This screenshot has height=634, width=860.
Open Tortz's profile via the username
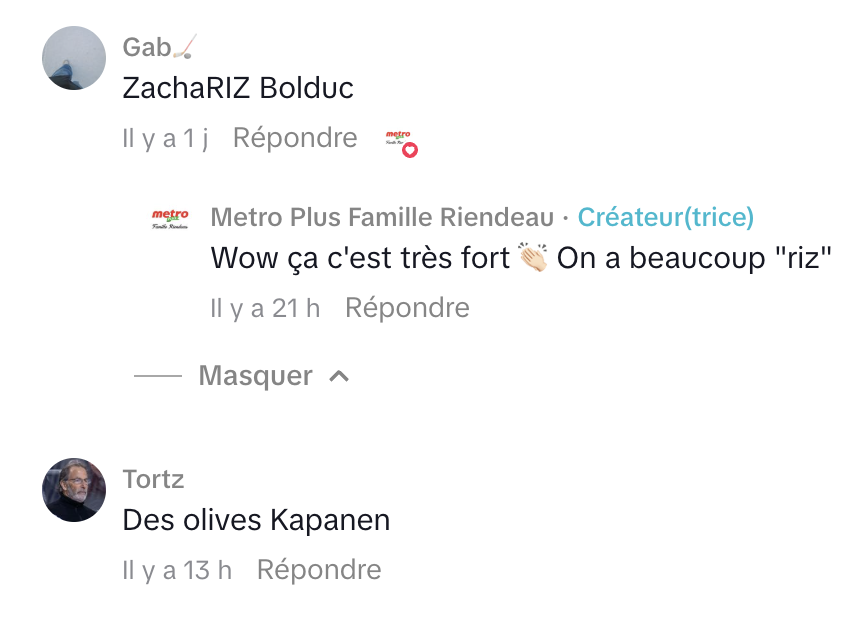(x=153, y=479)
